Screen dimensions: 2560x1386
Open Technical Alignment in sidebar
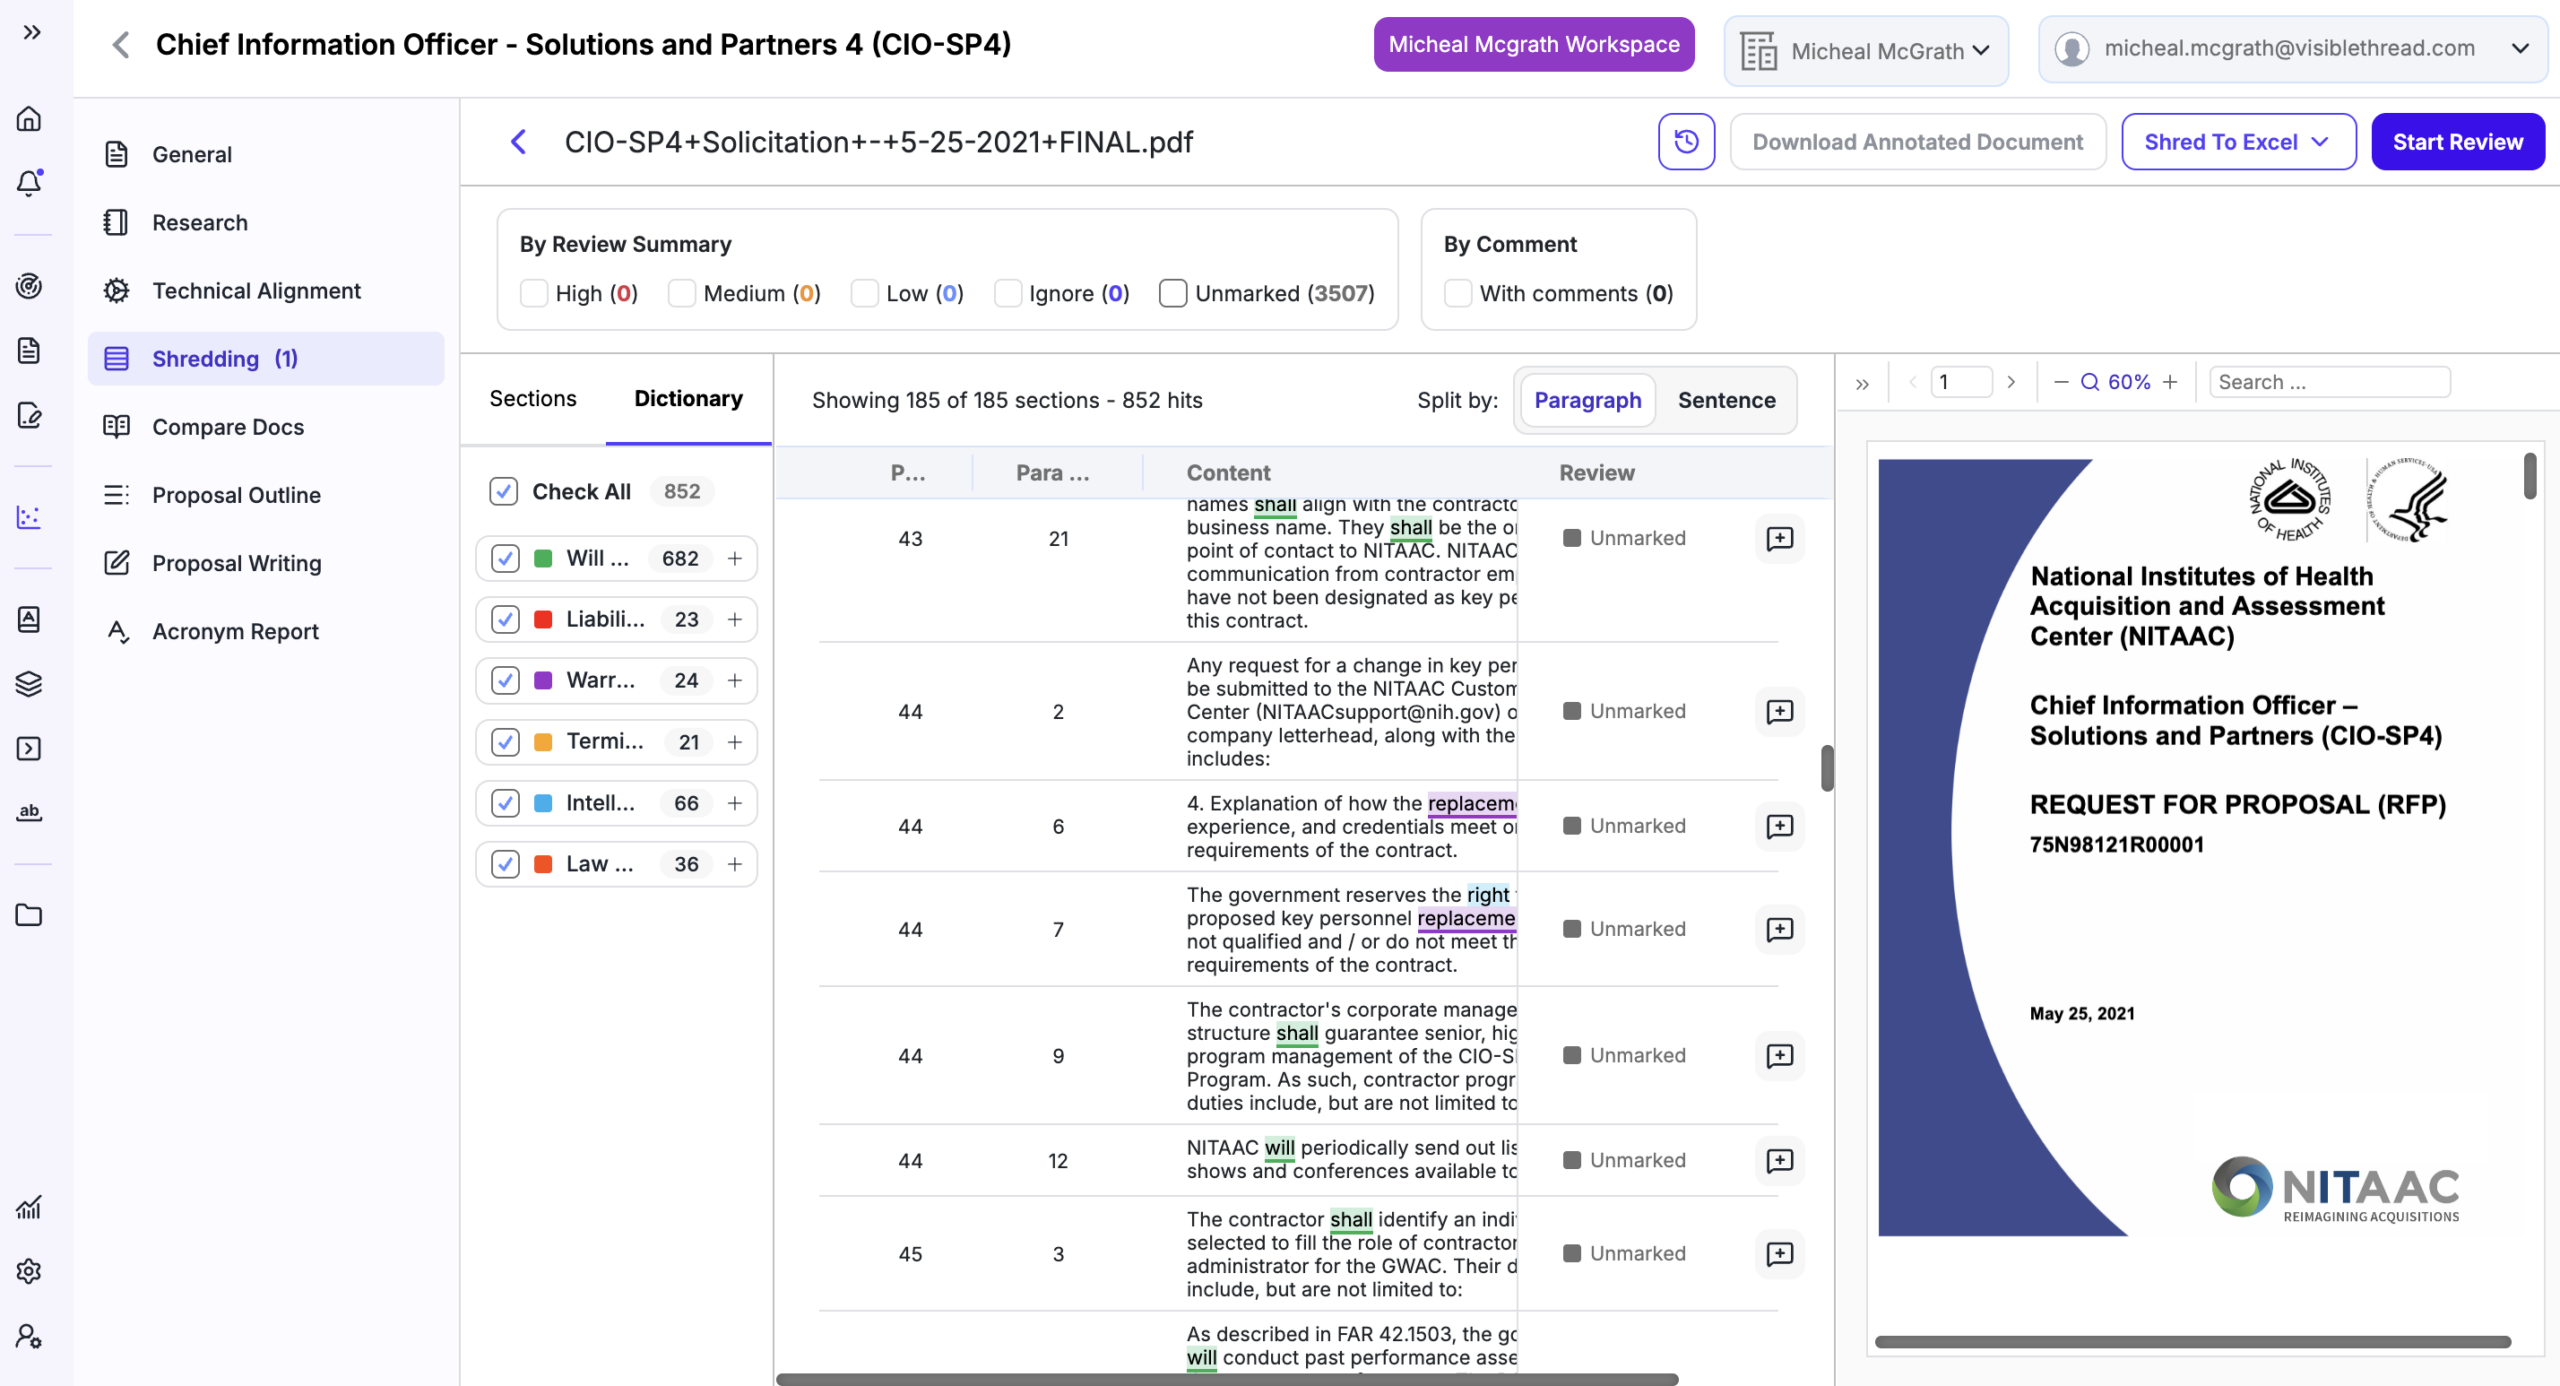click(x=266, y=290)
